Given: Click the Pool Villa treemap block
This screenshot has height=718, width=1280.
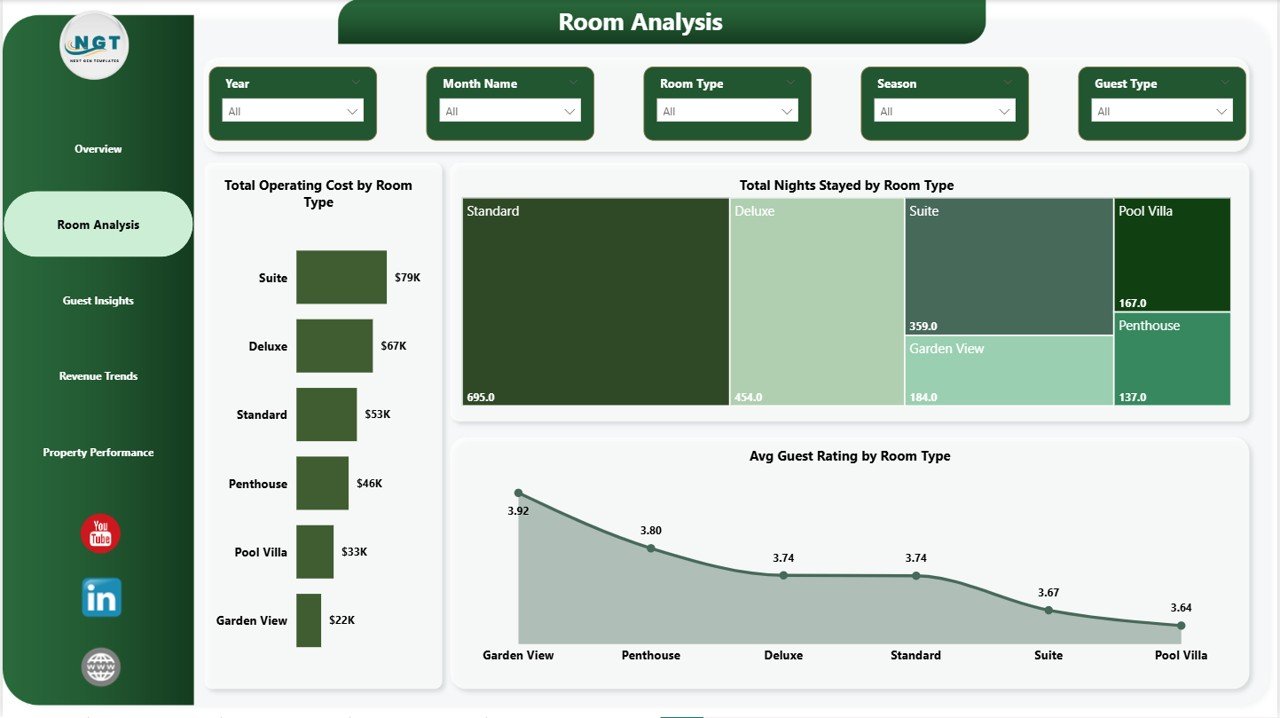Looking at the screenshot, I should (1172, 255).
